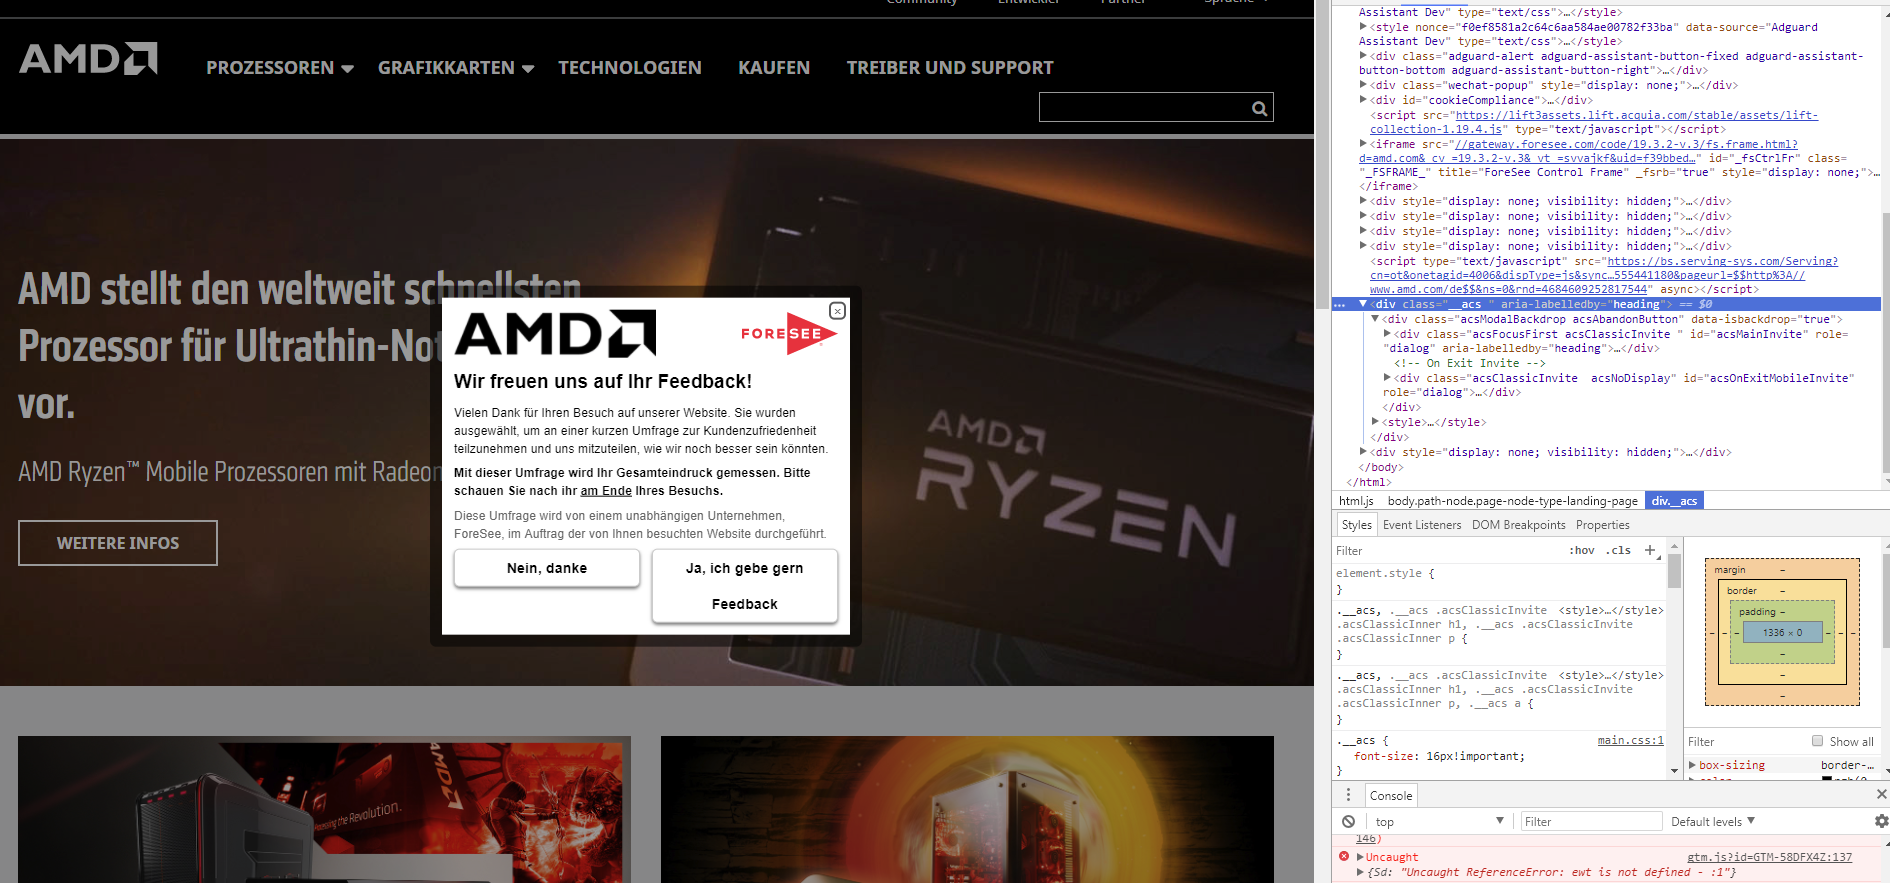This screenshot has width=1890, height=883.
Task: Open Kaufen menu item
Action: [774, 68]
